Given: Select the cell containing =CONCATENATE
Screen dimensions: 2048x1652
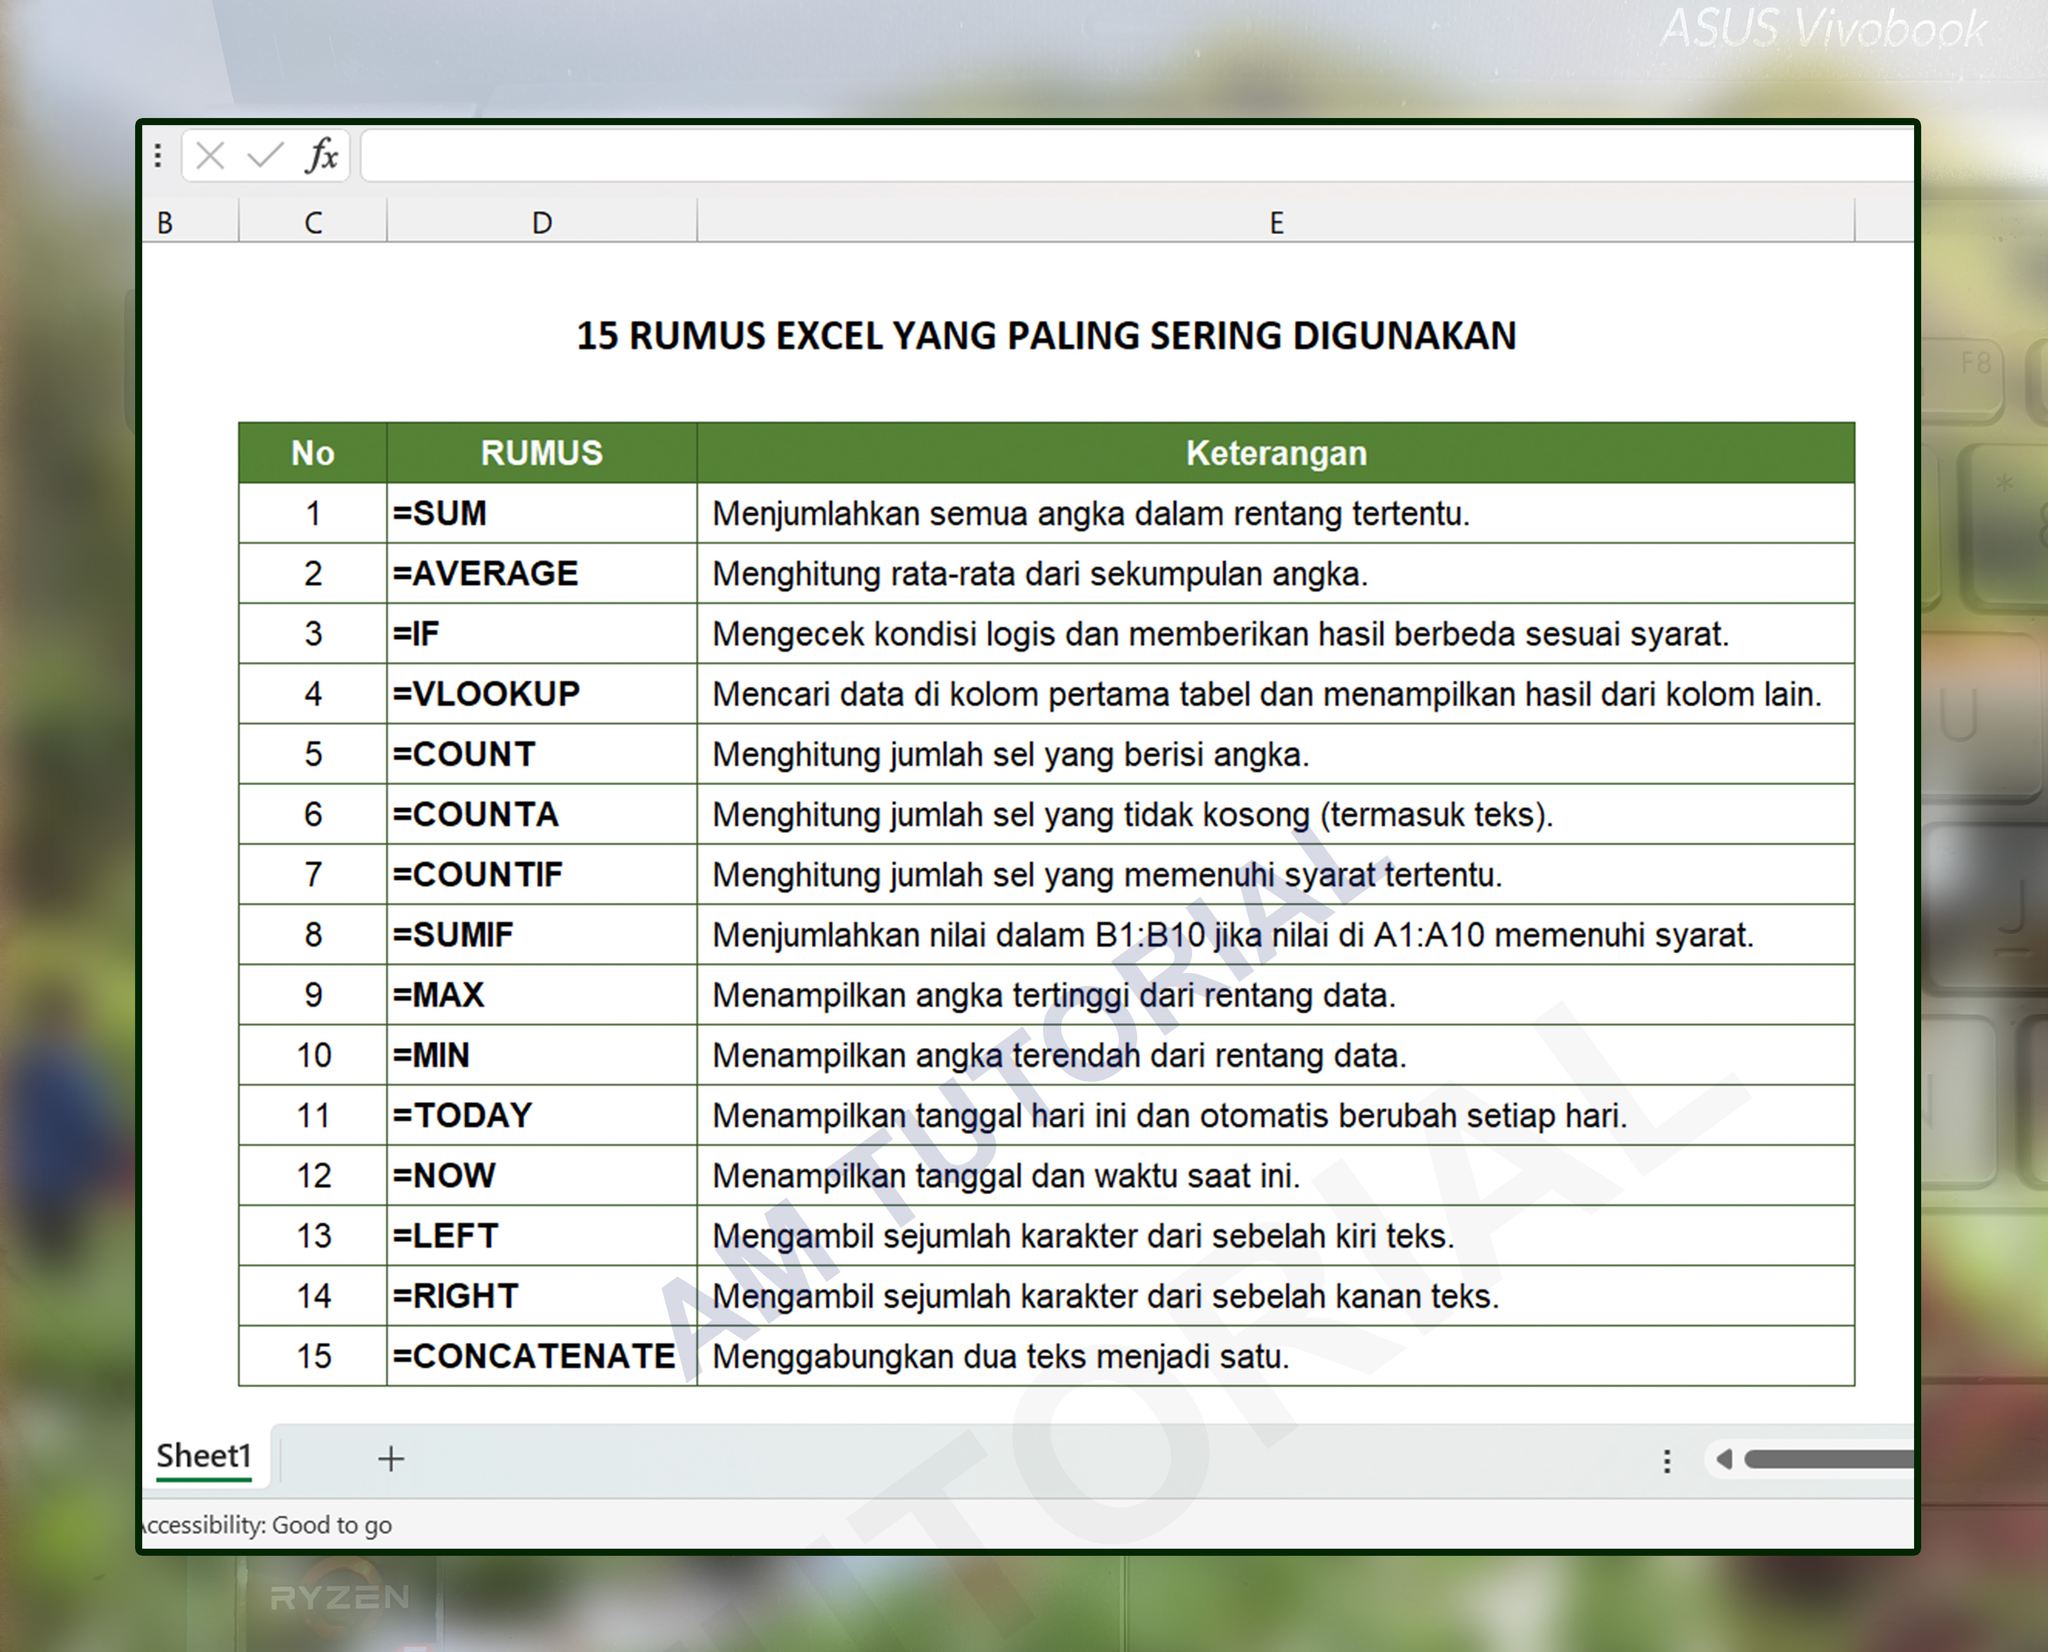Looking at the screenshot, I should [x=532, y=1356].
